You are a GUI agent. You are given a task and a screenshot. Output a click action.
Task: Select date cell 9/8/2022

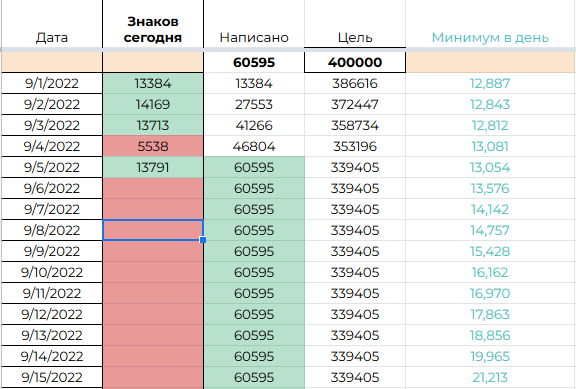pyautogui.click(x=52, y=230)
